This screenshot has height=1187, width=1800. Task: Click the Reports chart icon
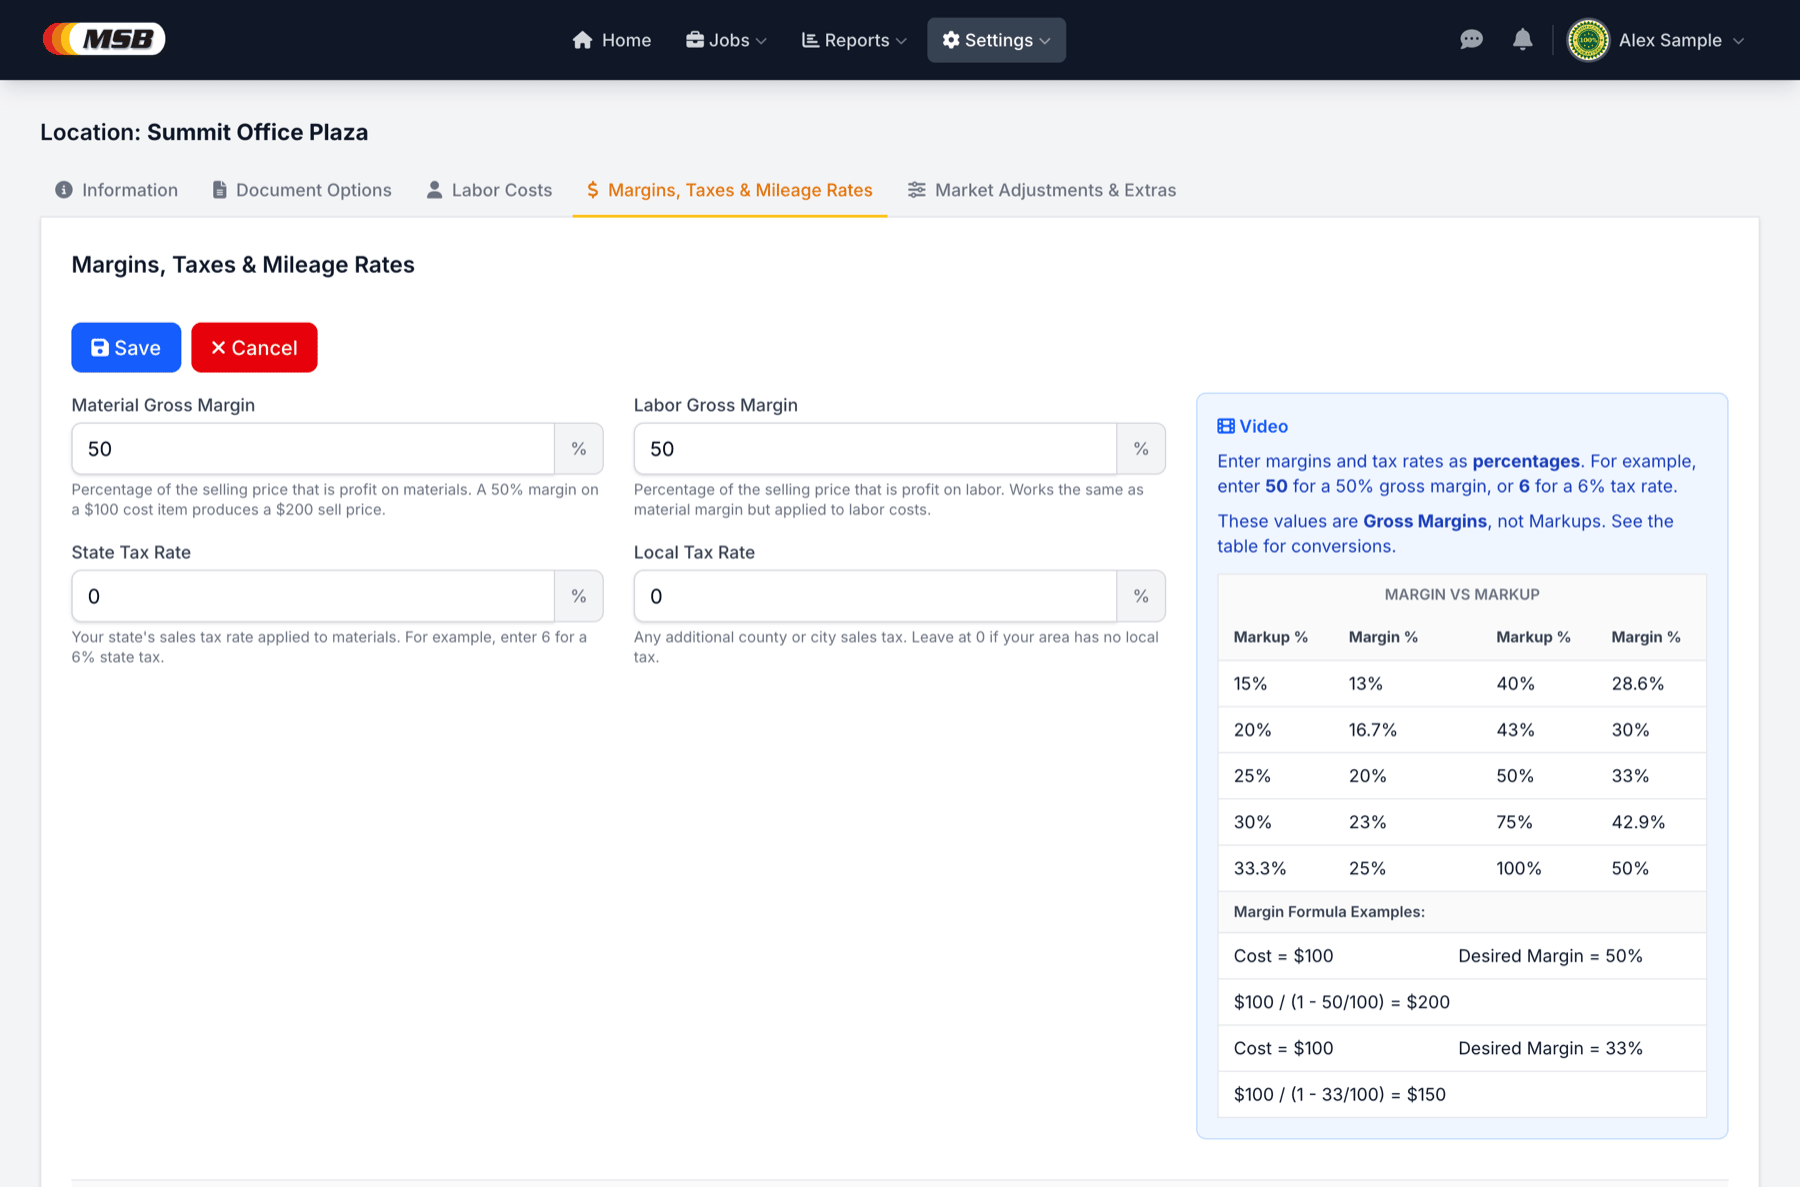[x=810, y=40]
